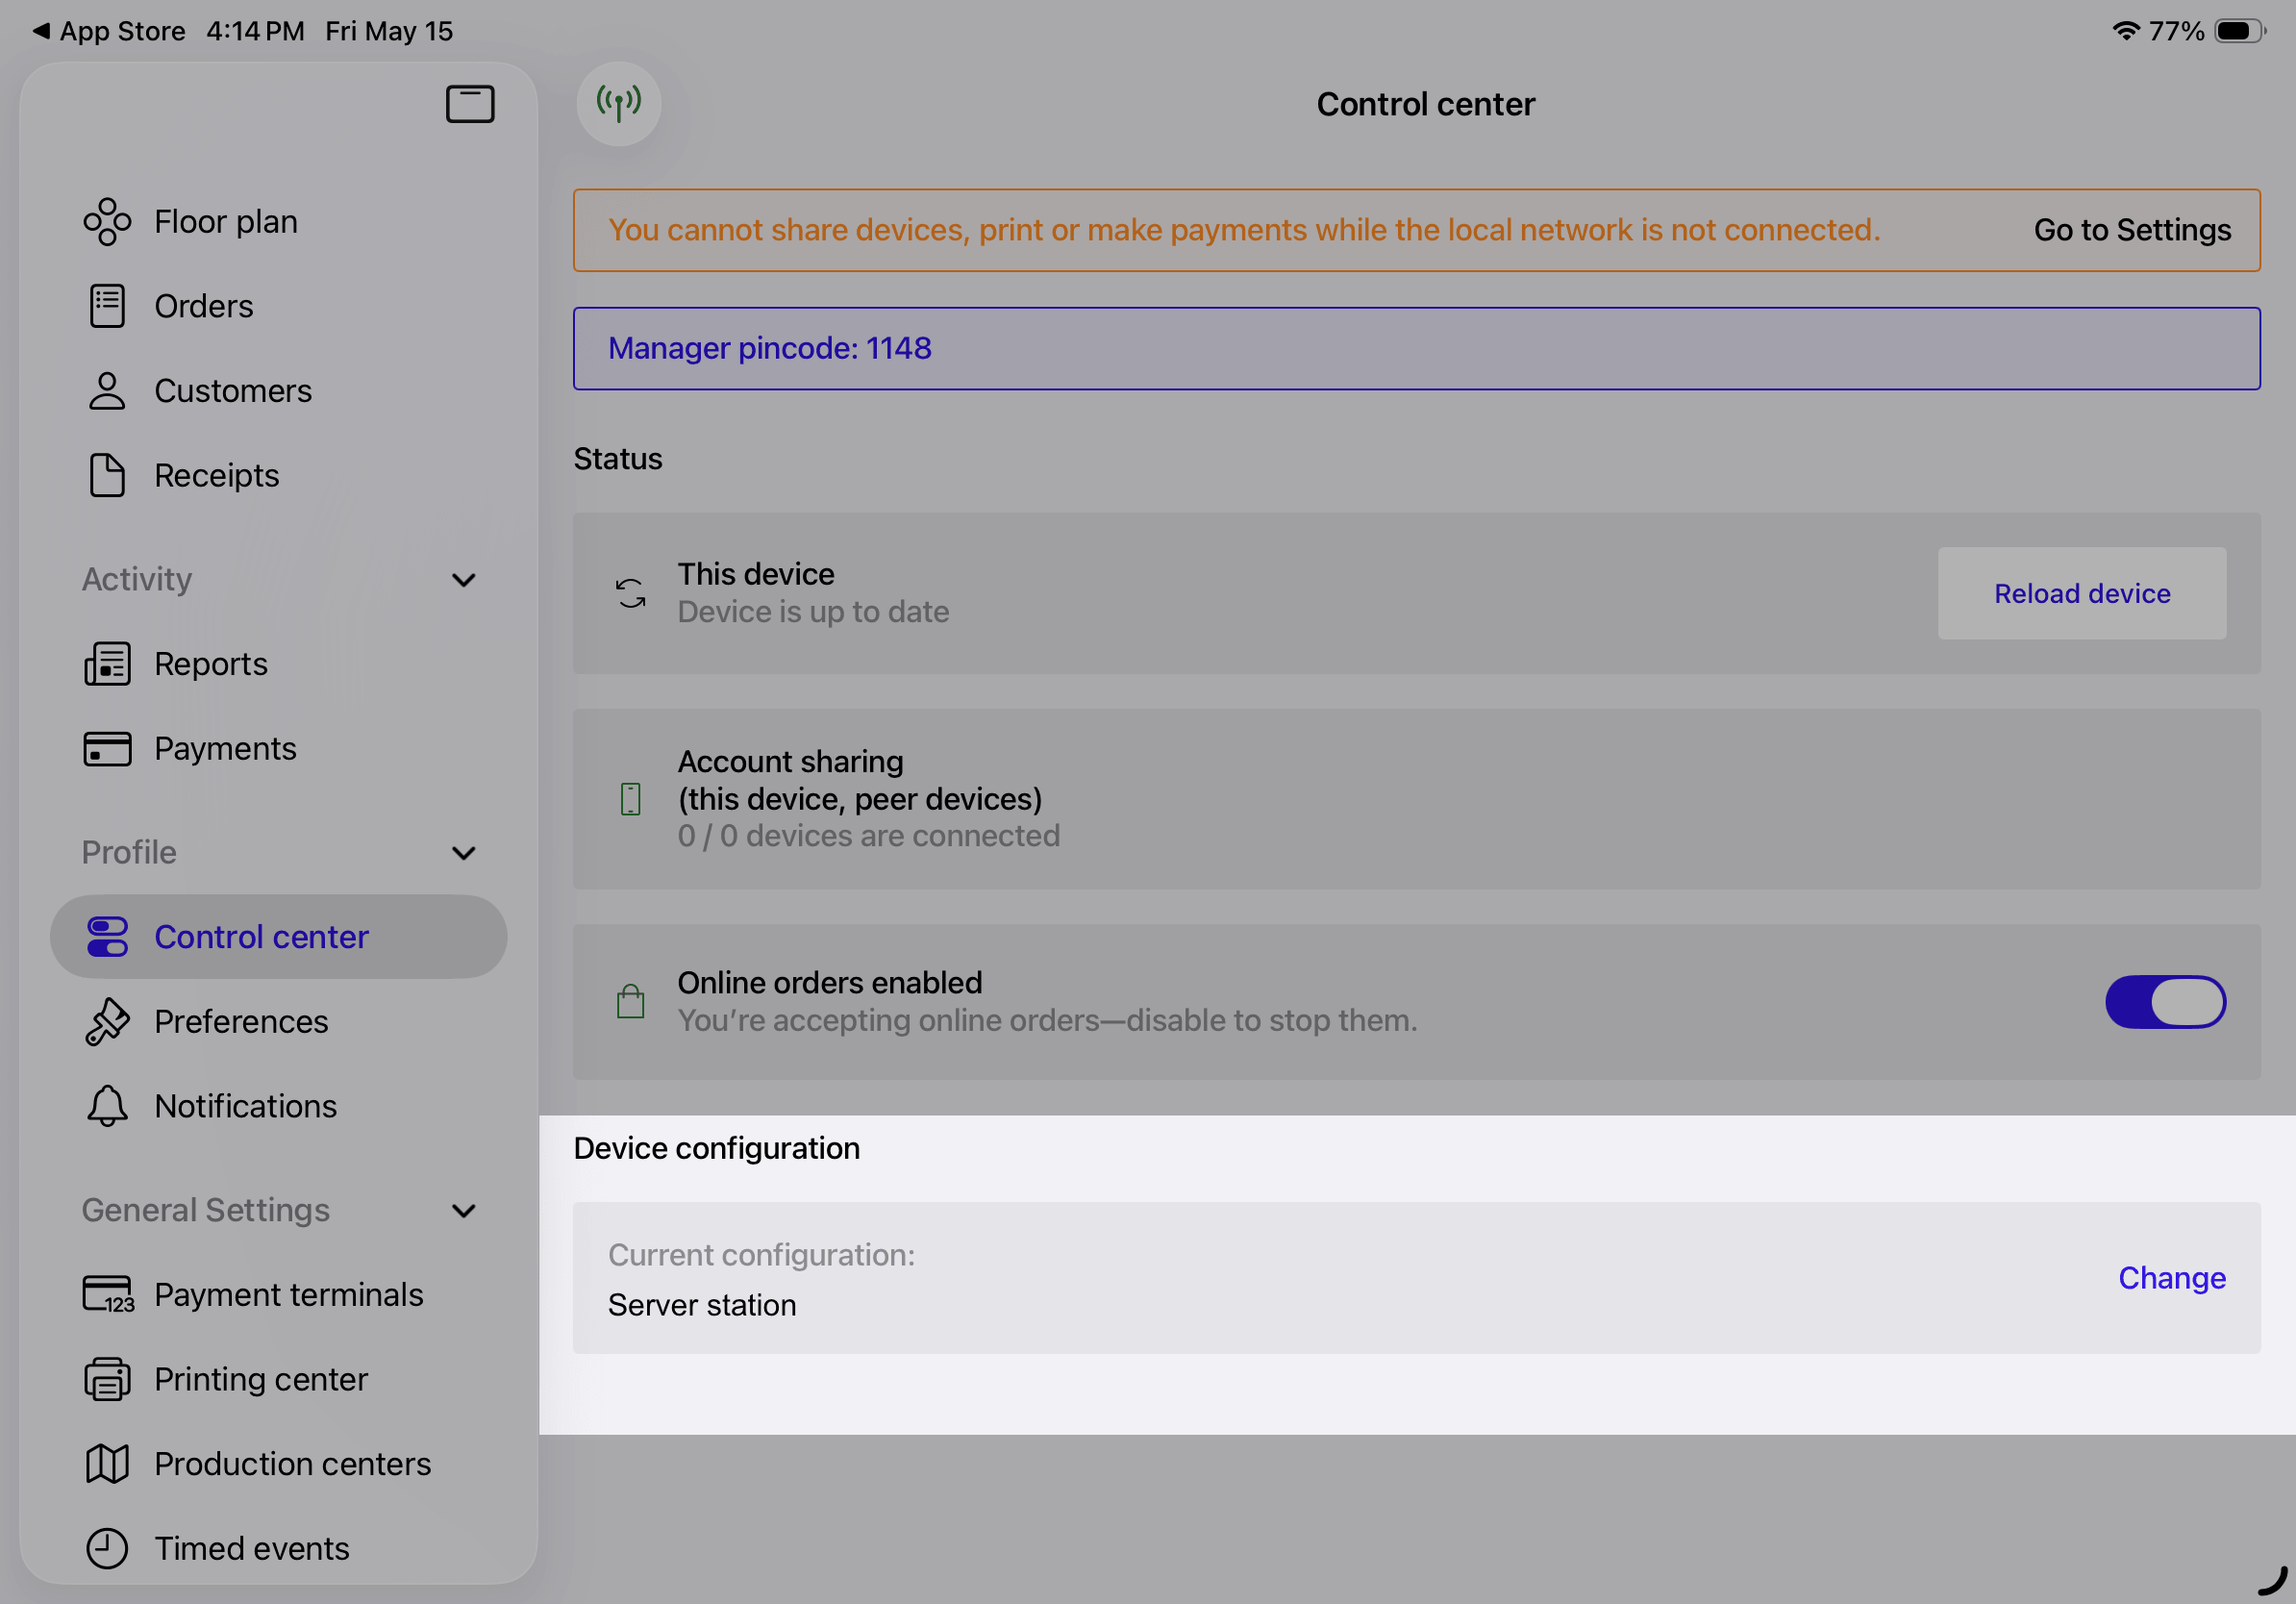Tap the '0 / 0 devices are connected' text
Image resolution: width=2296 pixels, height=1604 pixels.
869,836
